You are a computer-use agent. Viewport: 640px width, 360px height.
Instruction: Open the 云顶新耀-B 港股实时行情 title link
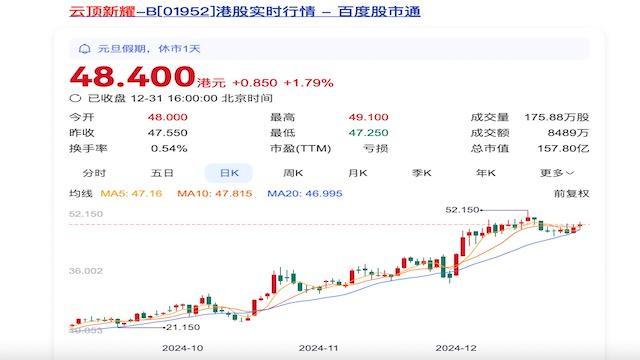coord(245,11)
